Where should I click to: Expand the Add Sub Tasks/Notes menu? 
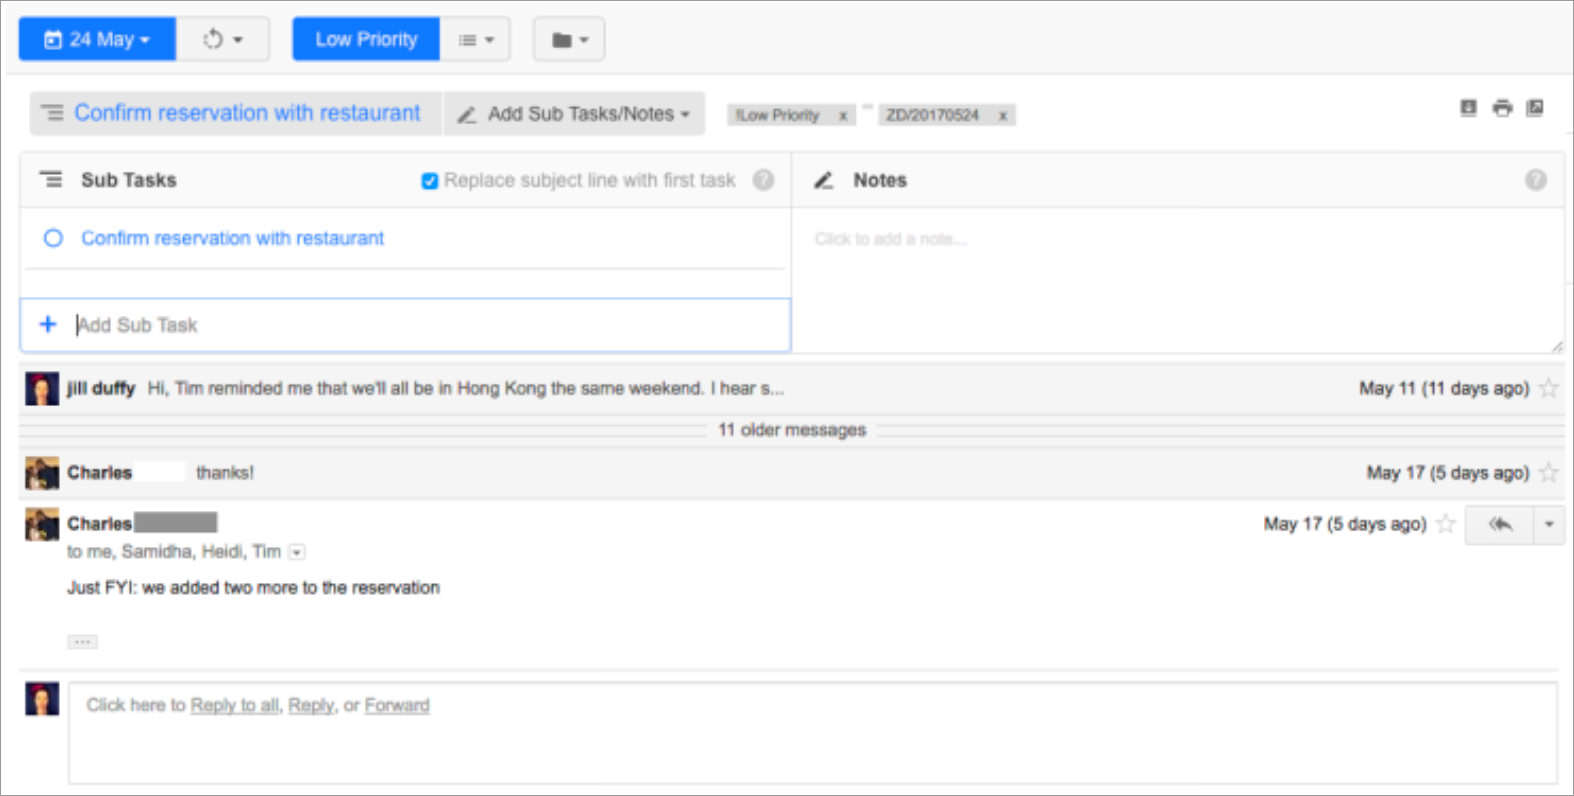(x=574, y=114)
